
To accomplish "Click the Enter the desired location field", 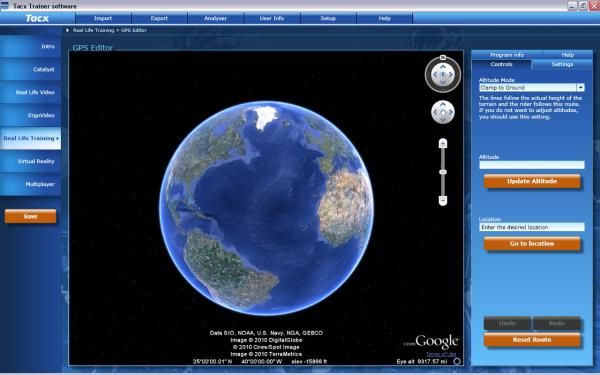I will (532, 227).
